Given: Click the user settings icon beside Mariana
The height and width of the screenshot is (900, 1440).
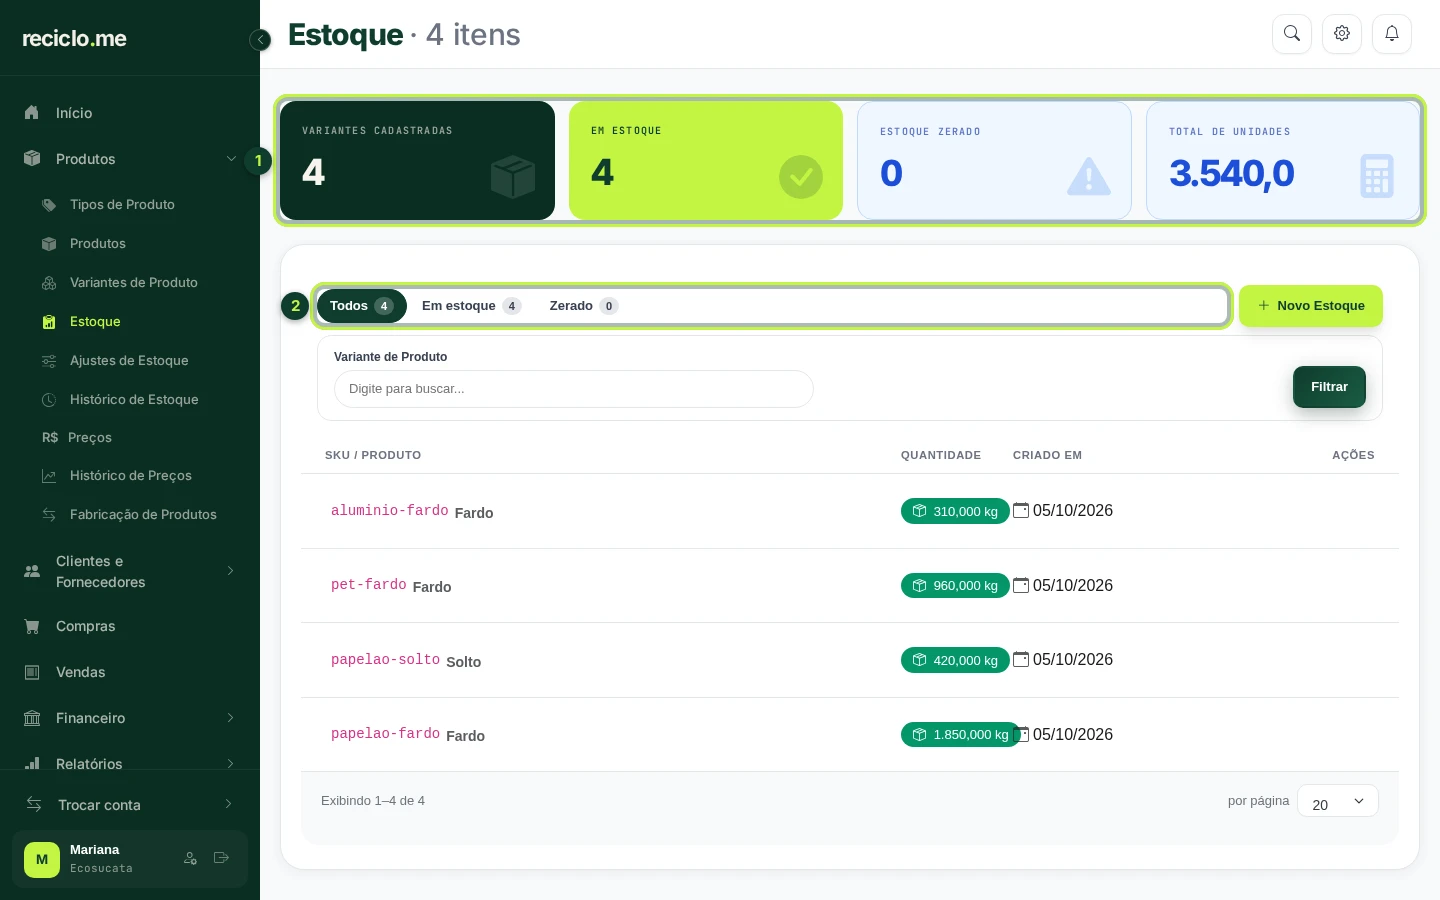Looking at the screenshot, I should 190,858.
